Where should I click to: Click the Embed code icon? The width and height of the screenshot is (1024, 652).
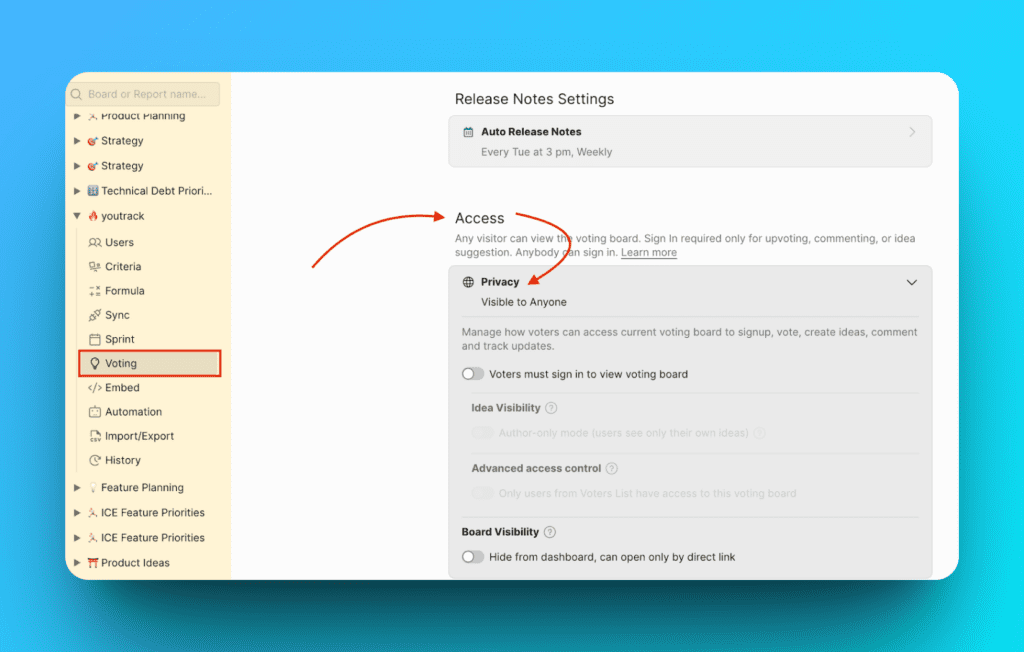click(95, 388)
